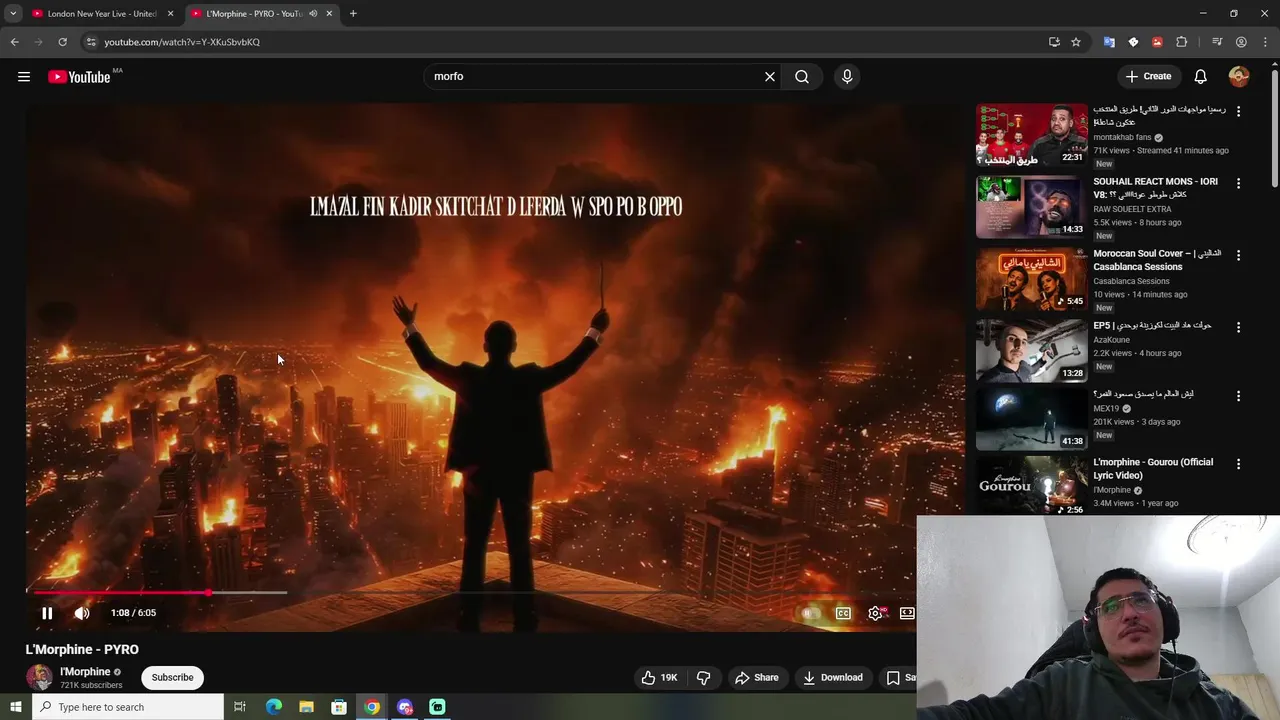
Task: Open the Moroccan Soul Cover video thumbnail
Action: point(1031,279)
